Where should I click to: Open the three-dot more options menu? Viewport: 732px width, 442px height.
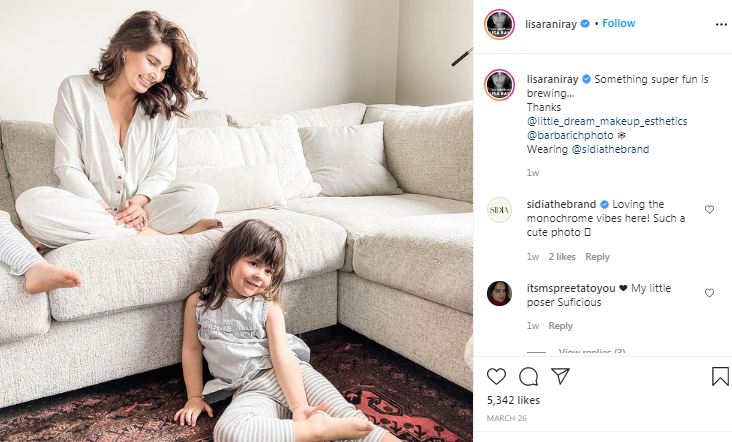[x=721, y=24]
